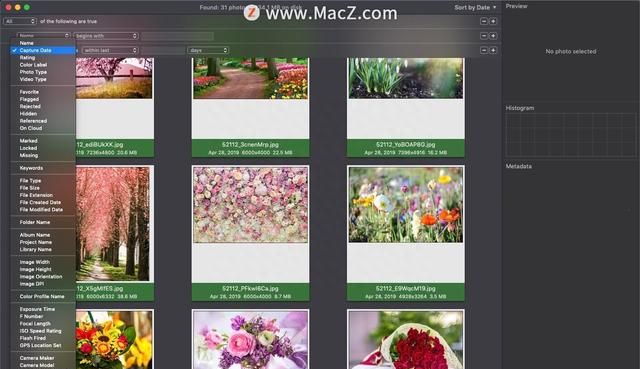The image size is (640, 369).
Task: Select the white snowdrop flowers photo
Action: 406,78
